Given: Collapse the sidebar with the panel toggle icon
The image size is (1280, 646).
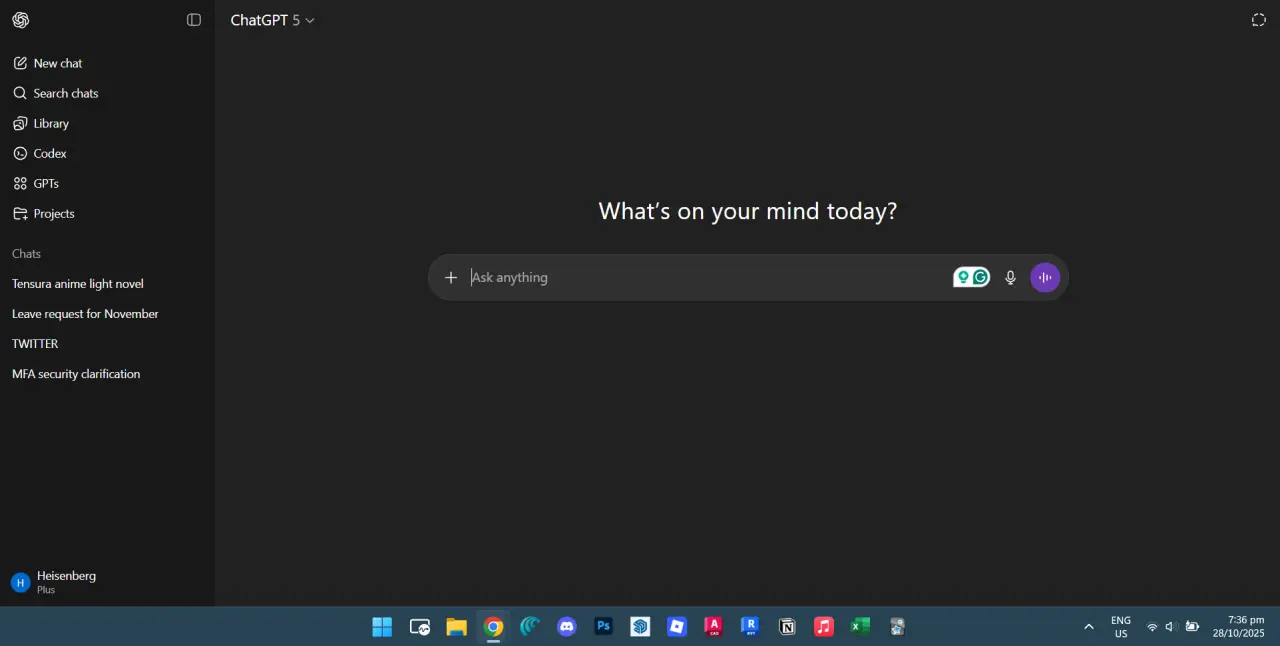Looking at the screenshot, I should point(194,20).
